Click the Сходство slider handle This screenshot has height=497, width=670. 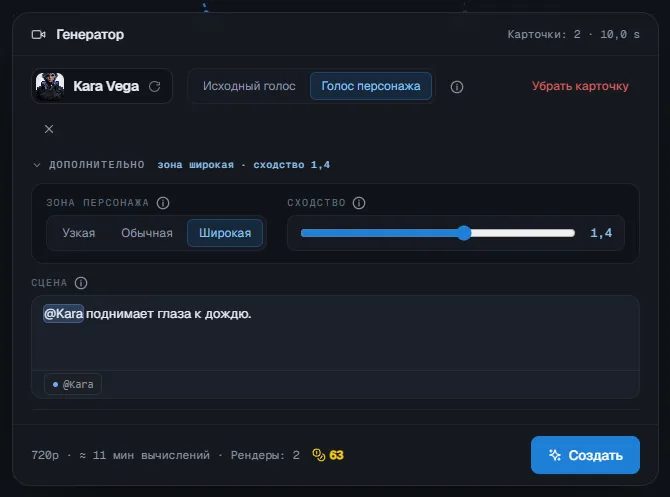coord(464,233)
